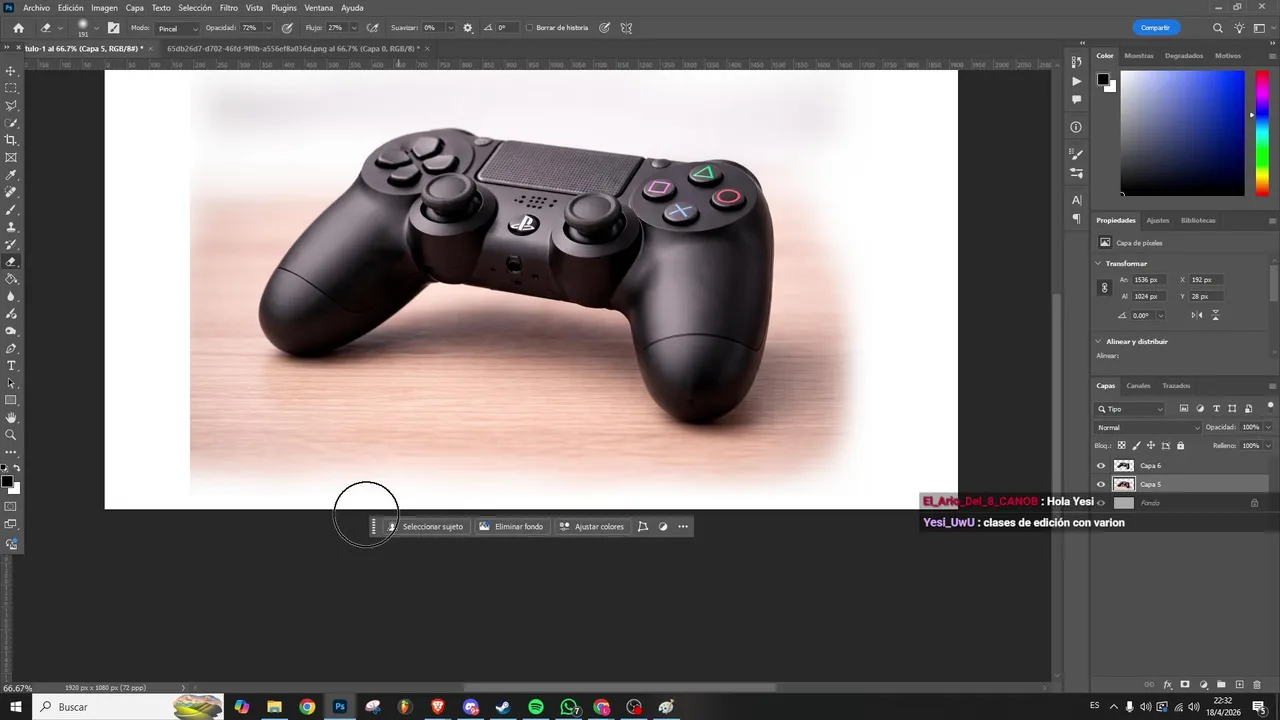
Task: Select the Frame tool
Action: tap(11, 157)
